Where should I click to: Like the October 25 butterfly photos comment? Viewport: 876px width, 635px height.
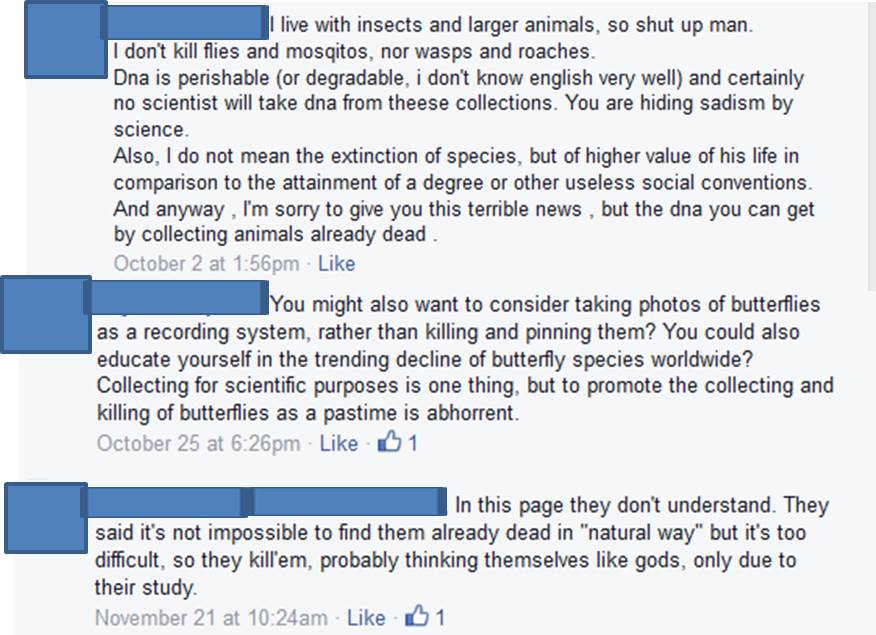pos(339,443)
